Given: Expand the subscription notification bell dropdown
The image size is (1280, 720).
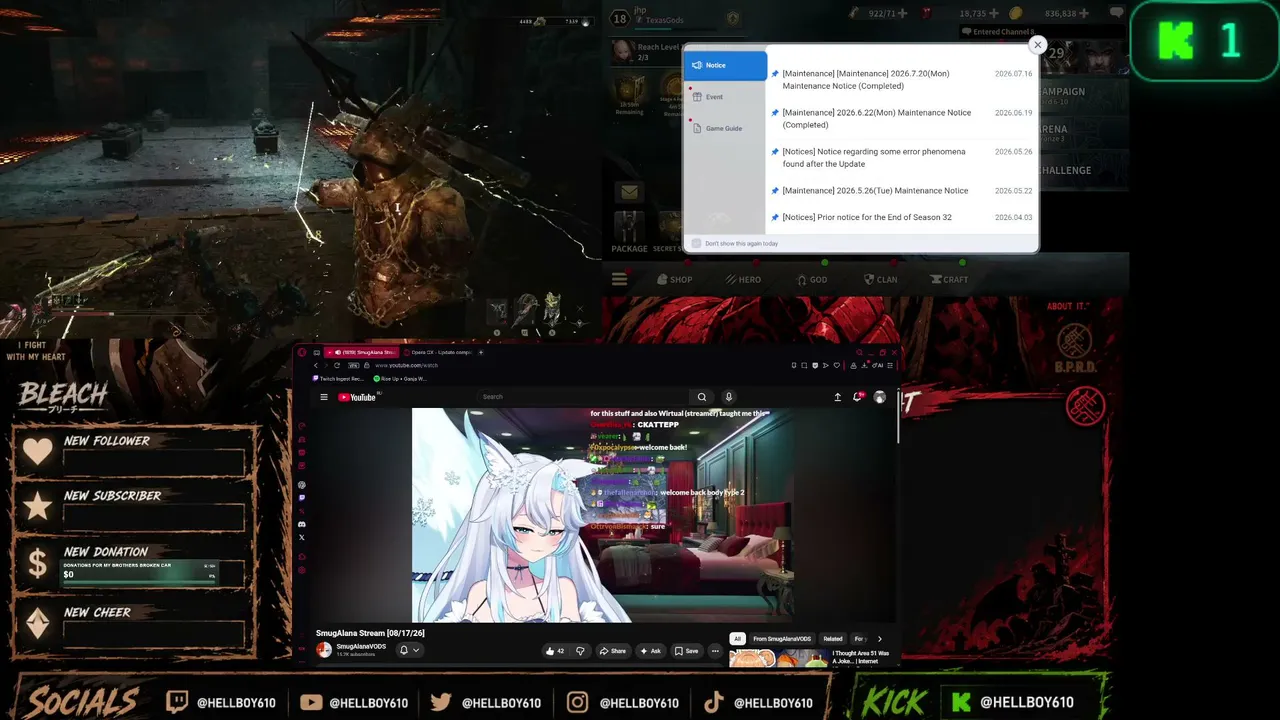Looking at the screenshot, I should tap(409, 650).
